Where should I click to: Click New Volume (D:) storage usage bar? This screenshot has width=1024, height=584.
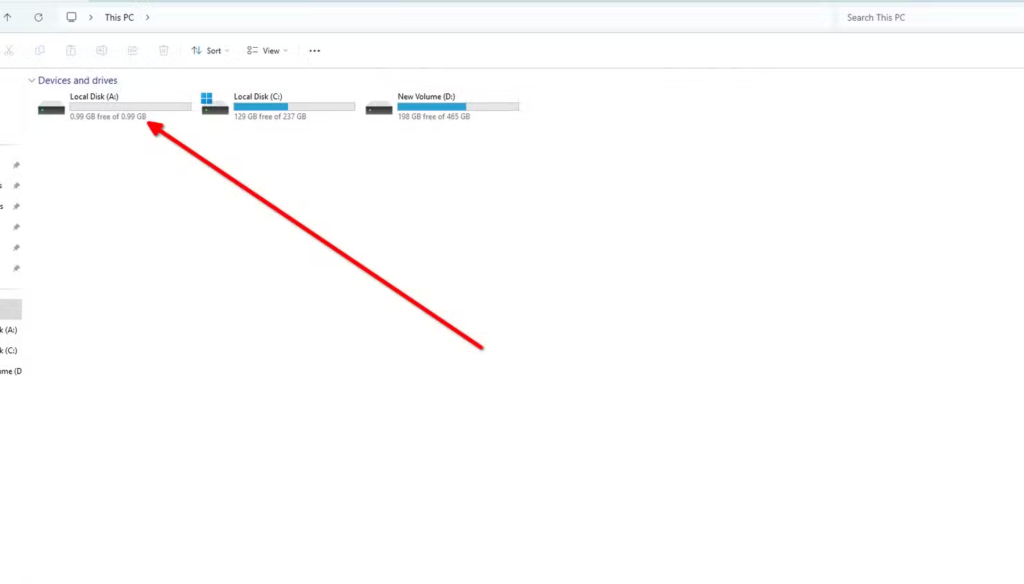(458, 106)
